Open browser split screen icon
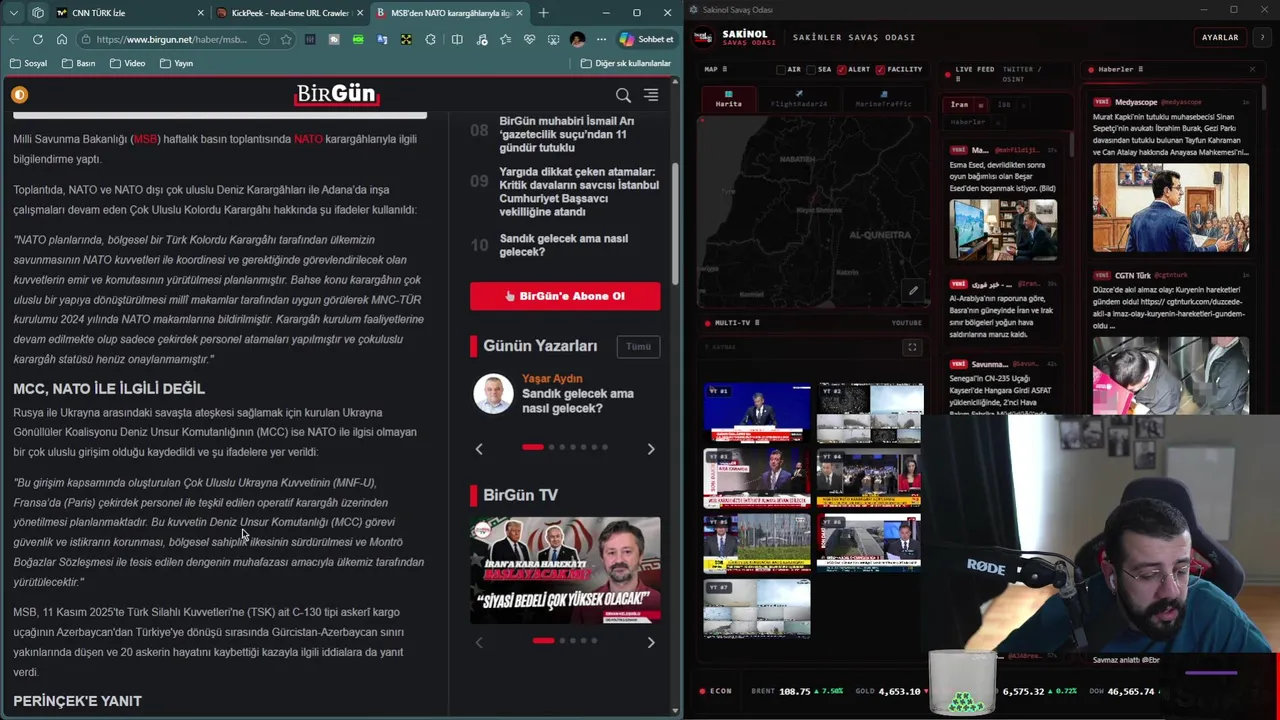Image resolution: width=1280 pixels, height=720 pixels. pyautogui.click(x=457, y=39)
